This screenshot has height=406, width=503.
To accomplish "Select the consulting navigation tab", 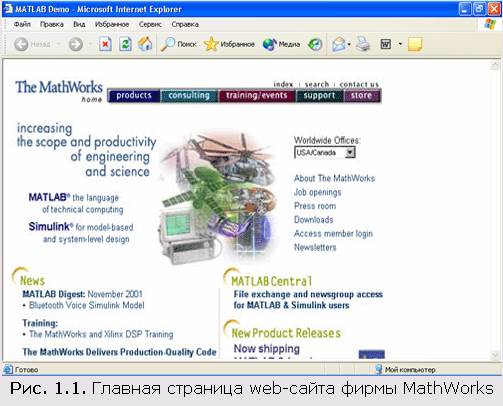I will click(189, 96).
